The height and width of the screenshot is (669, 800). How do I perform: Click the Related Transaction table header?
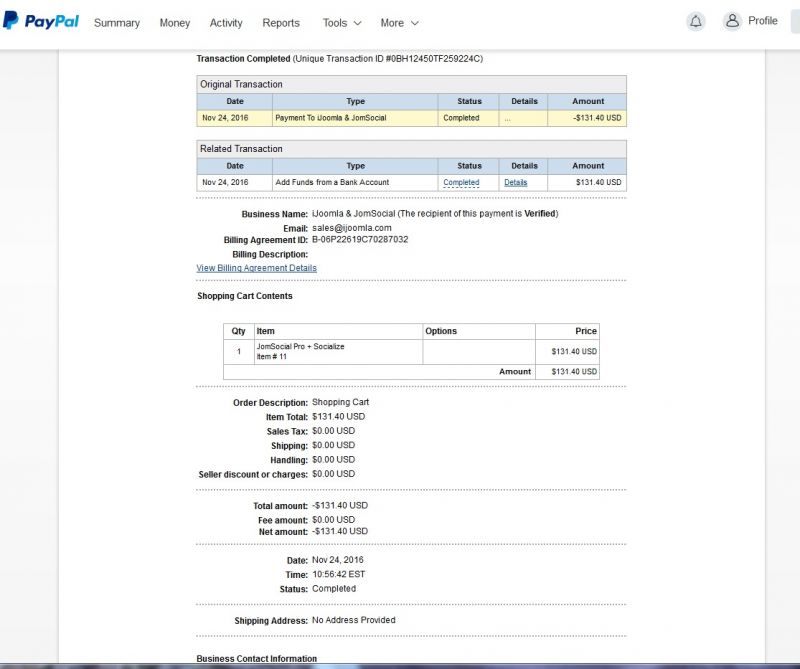point(411,148)
